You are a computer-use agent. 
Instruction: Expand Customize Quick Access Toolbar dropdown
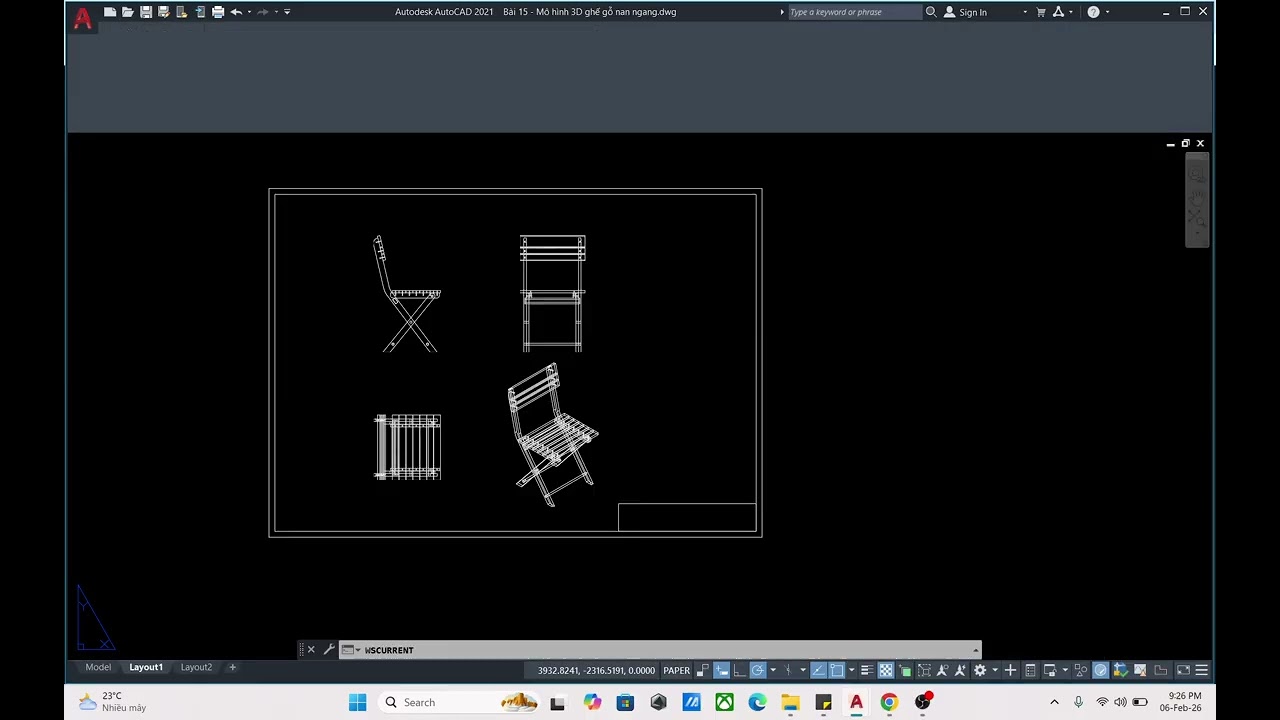(x=287, y=12)
